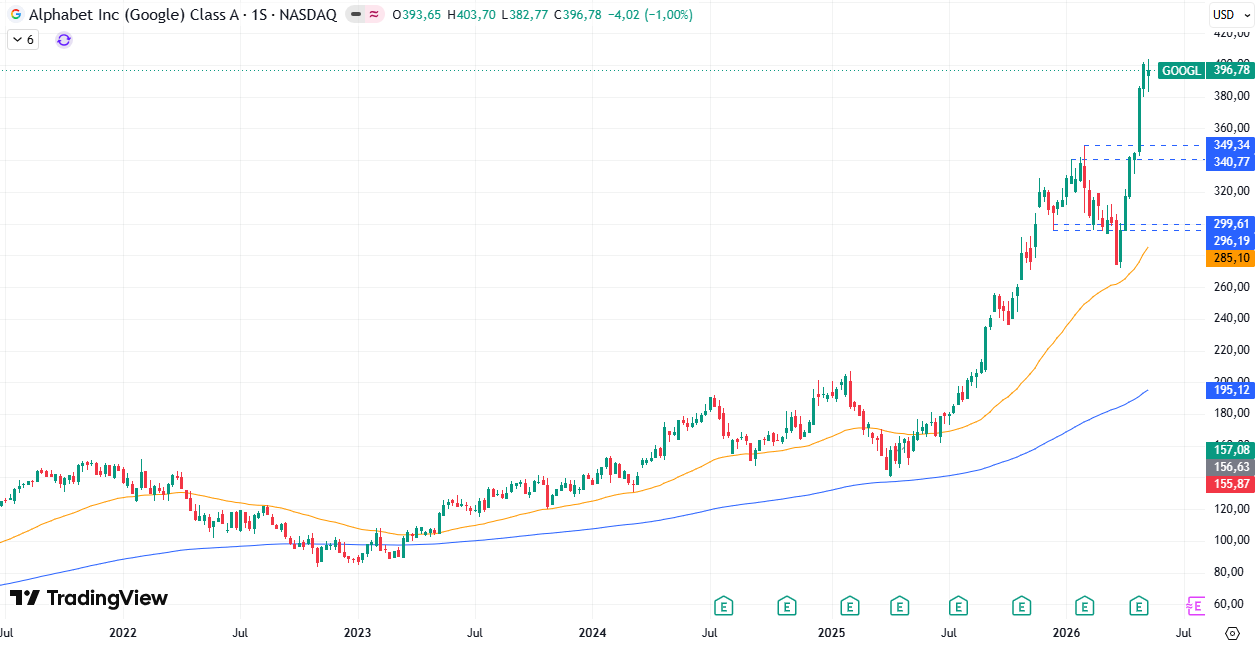
Task: Expand the collapsed indicators legend showing 6
Action: (x=22, y=40)
